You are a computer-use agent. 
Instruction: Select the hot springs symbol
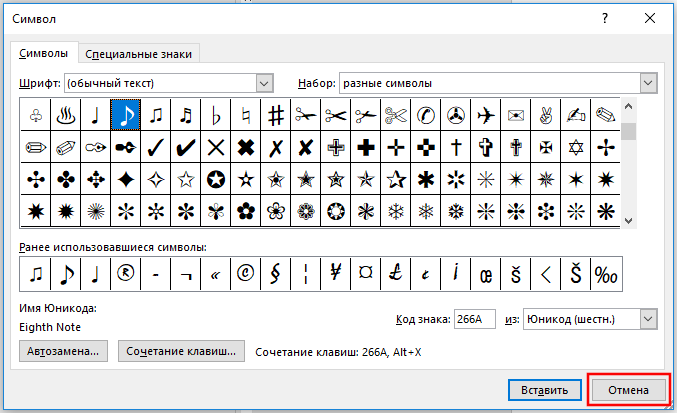pyautogui.click(x=66, y=115)
